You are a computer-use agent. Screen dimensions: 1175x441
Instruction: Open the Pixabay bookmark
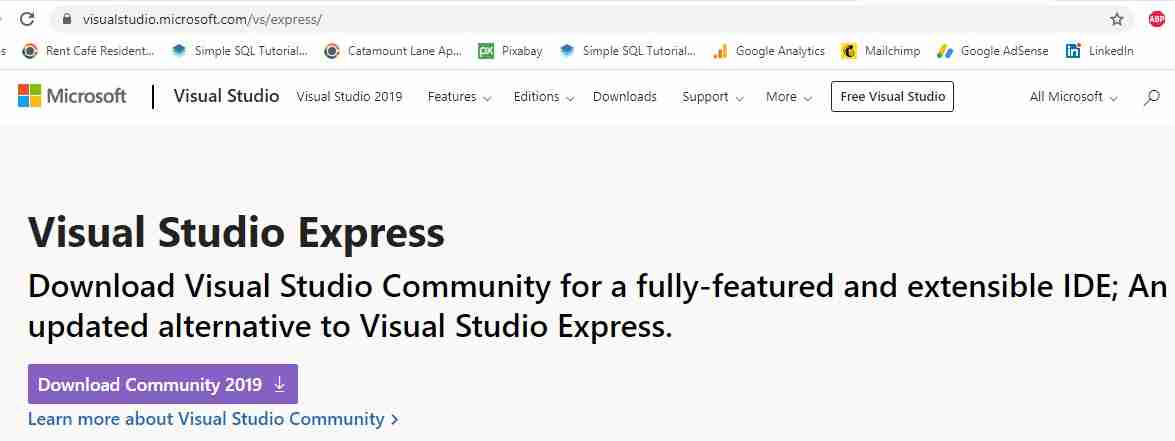tap(510, 51)
